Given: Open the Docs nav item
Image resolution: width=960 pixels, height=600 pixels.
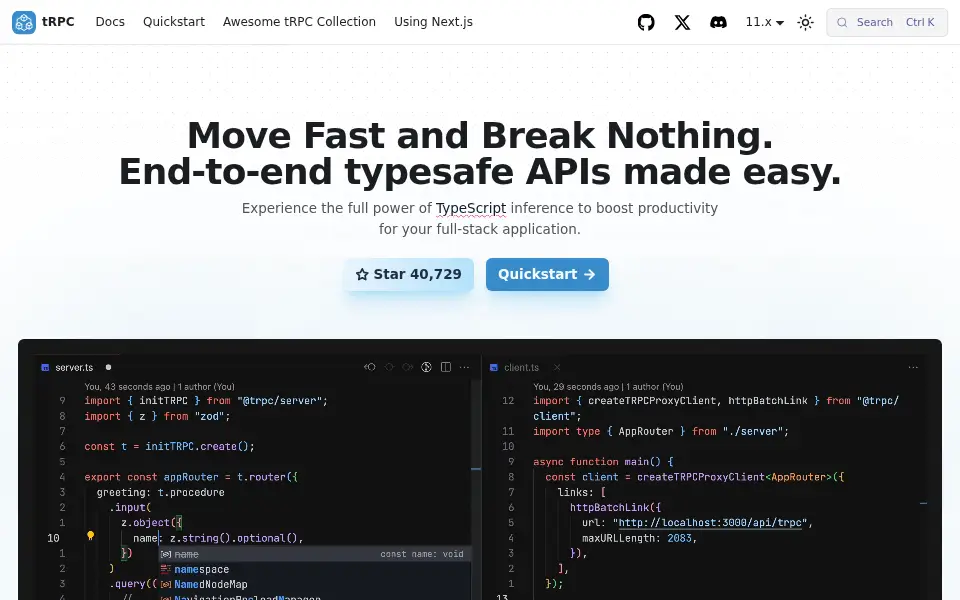Looking at the screenshot, I should 110,22.
